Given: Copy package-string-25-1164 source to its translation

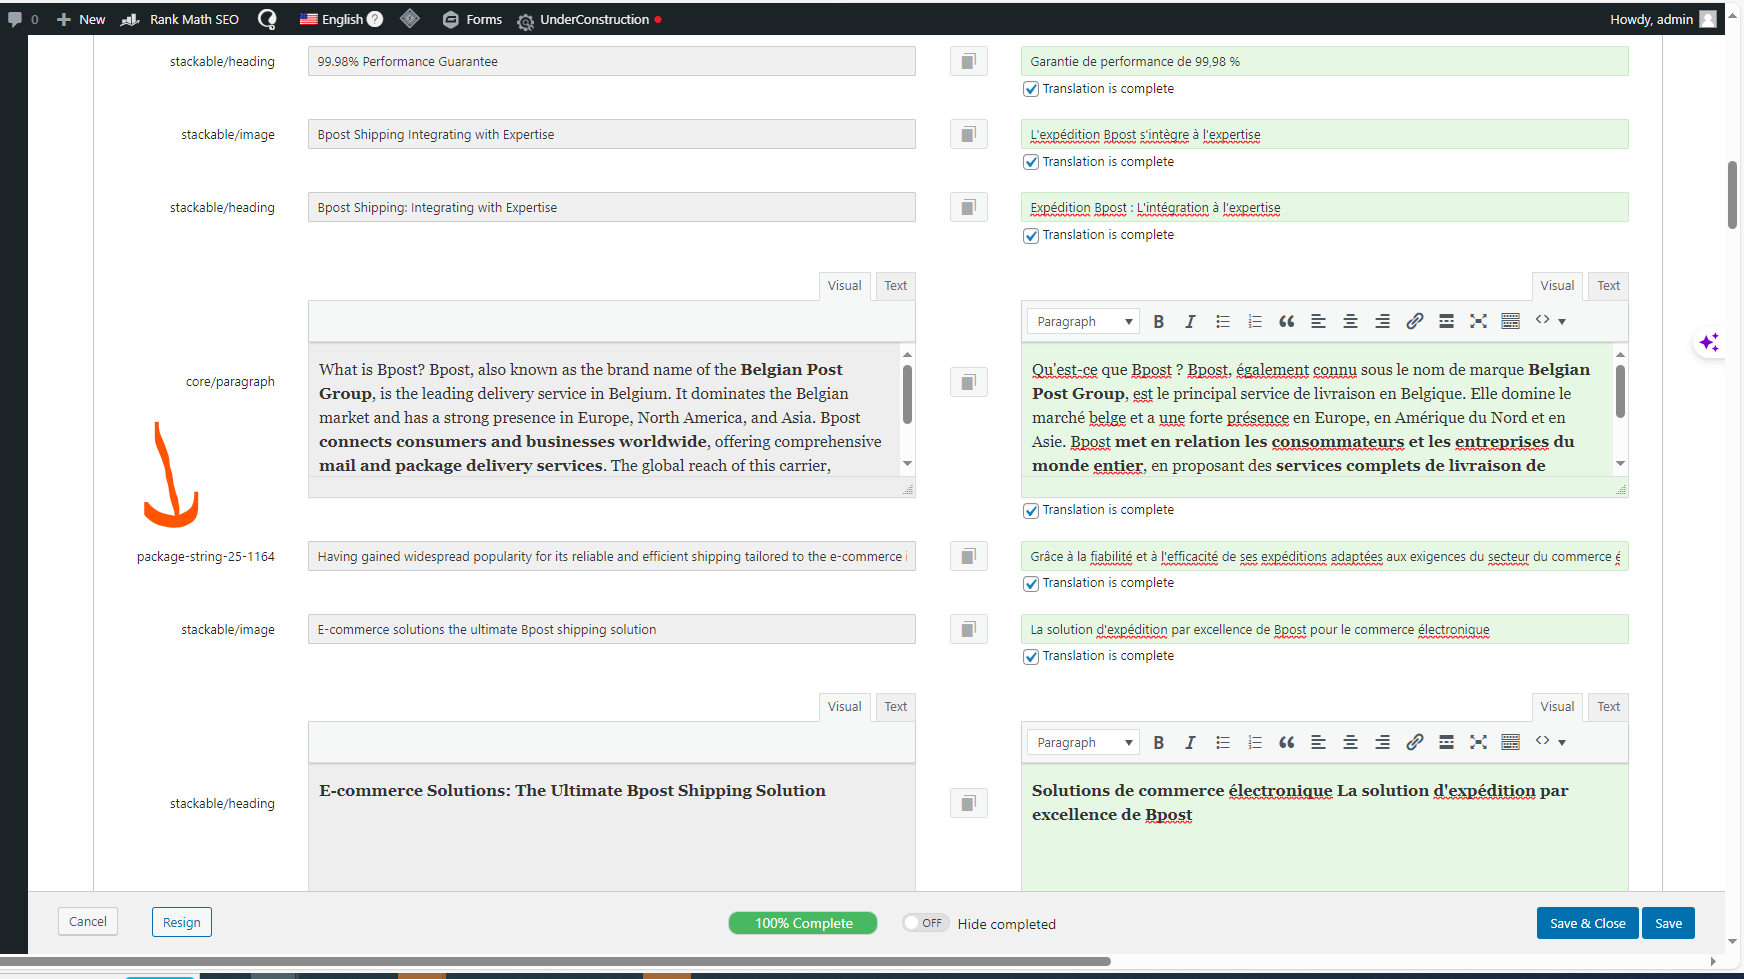Looking at the screenshot, I should 968,557.
